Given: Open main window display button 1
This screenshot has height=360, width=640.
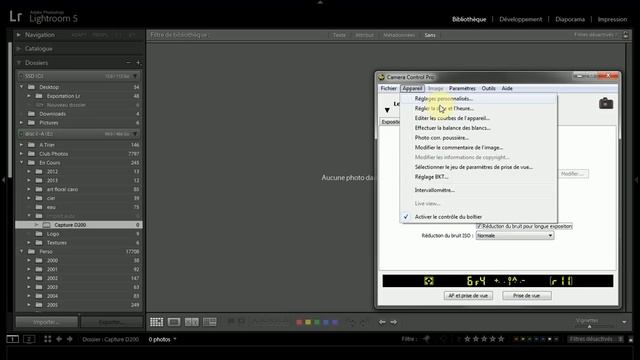Looking at the screenshot, I should click(12, 339).
